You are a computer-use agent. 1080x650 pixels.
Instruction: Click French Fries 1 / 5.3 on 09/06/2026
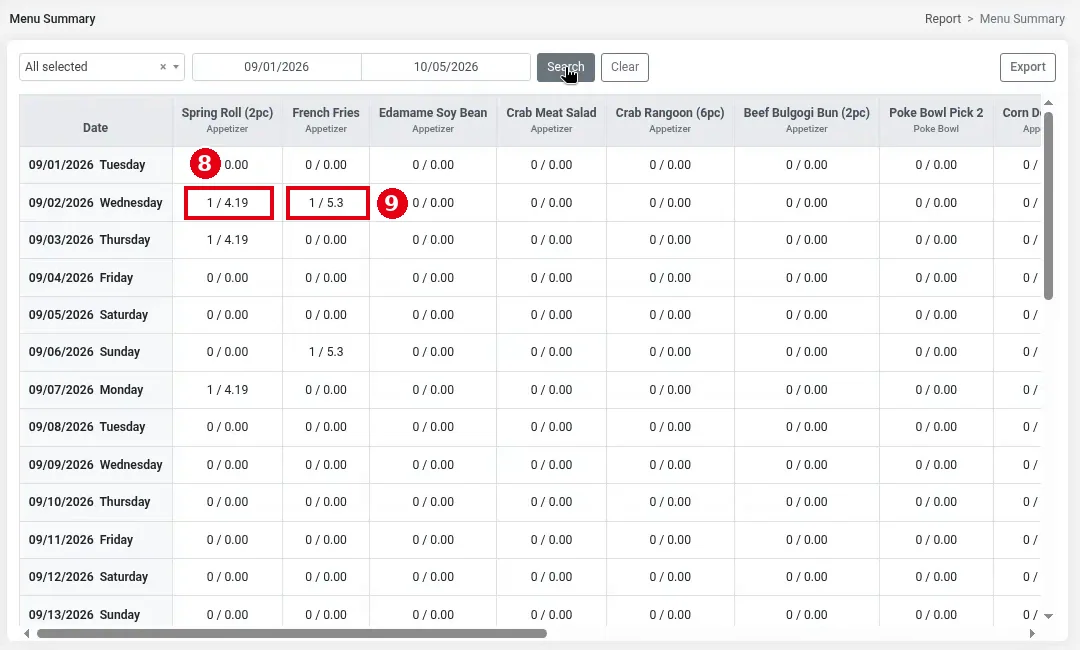coord(326,352)
